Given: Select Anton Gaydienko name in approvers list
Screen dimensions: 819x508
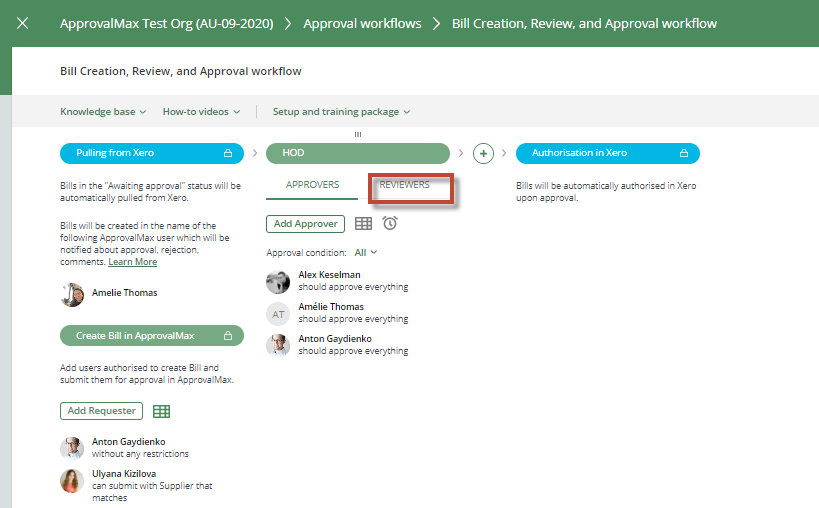Looking at the screenshot, I should (x=335, y=339).
